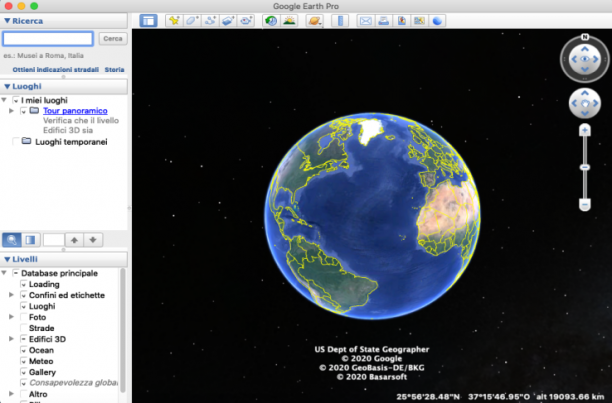612x403 pixels.
Task: Expand the Edifici 3D layer tree
Action: (11, 339)
